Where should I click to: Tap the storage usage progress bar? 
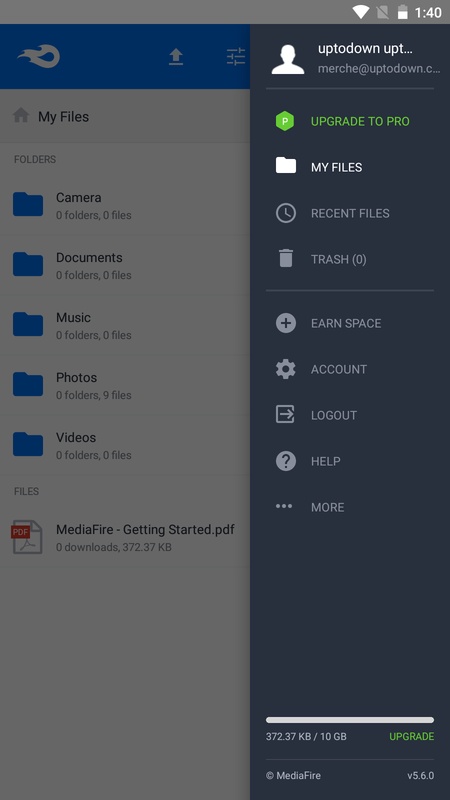(350, 720)
